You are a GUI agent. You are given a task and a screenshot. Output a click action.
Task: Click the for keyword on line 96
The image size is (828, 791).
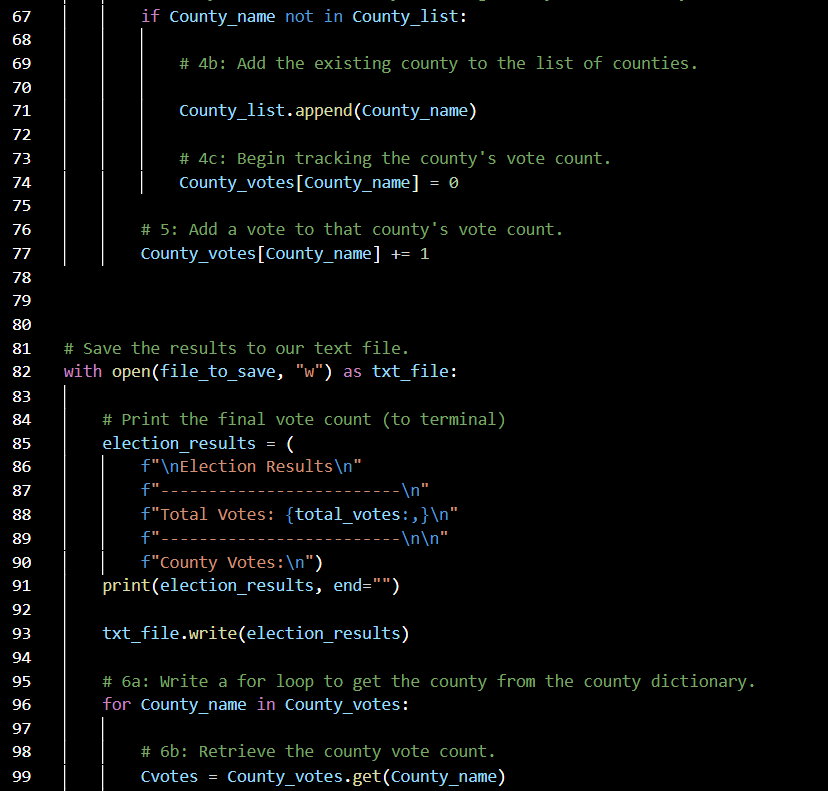click(x=115, y=704)
